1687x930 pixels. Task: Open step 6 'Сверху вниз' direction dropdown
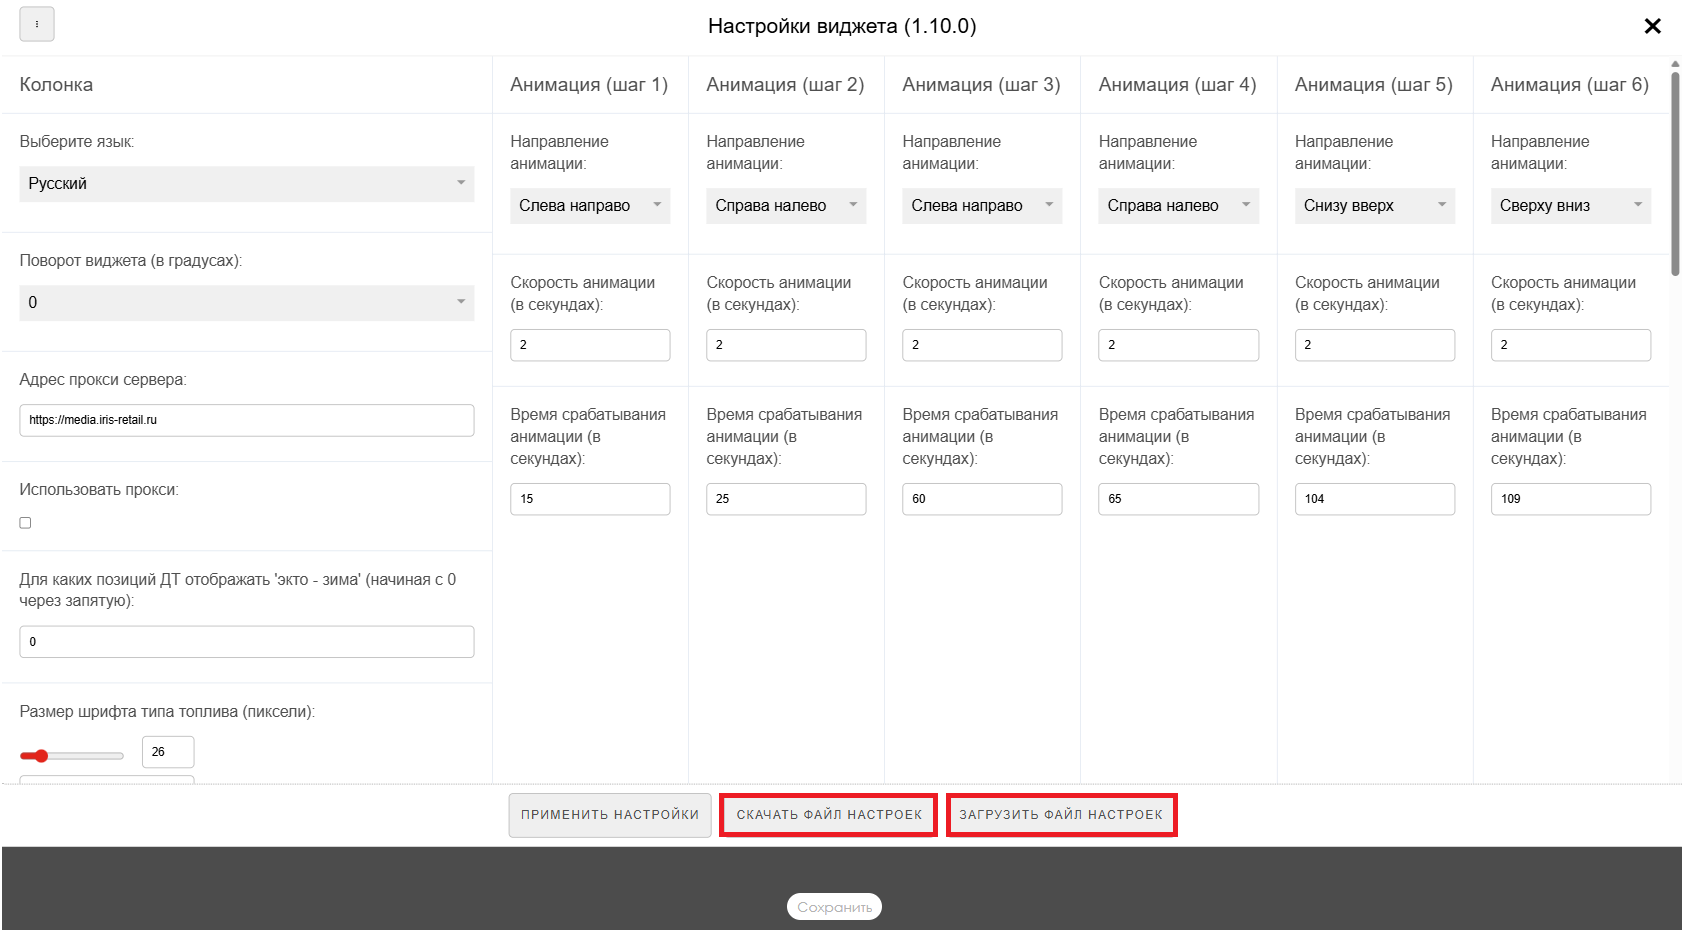(1570, 206)
